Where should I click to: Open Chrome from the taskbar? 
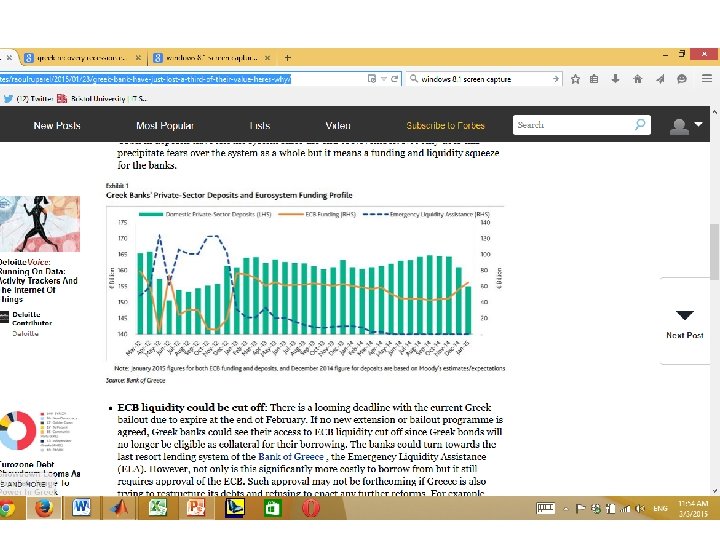[6, 508]
